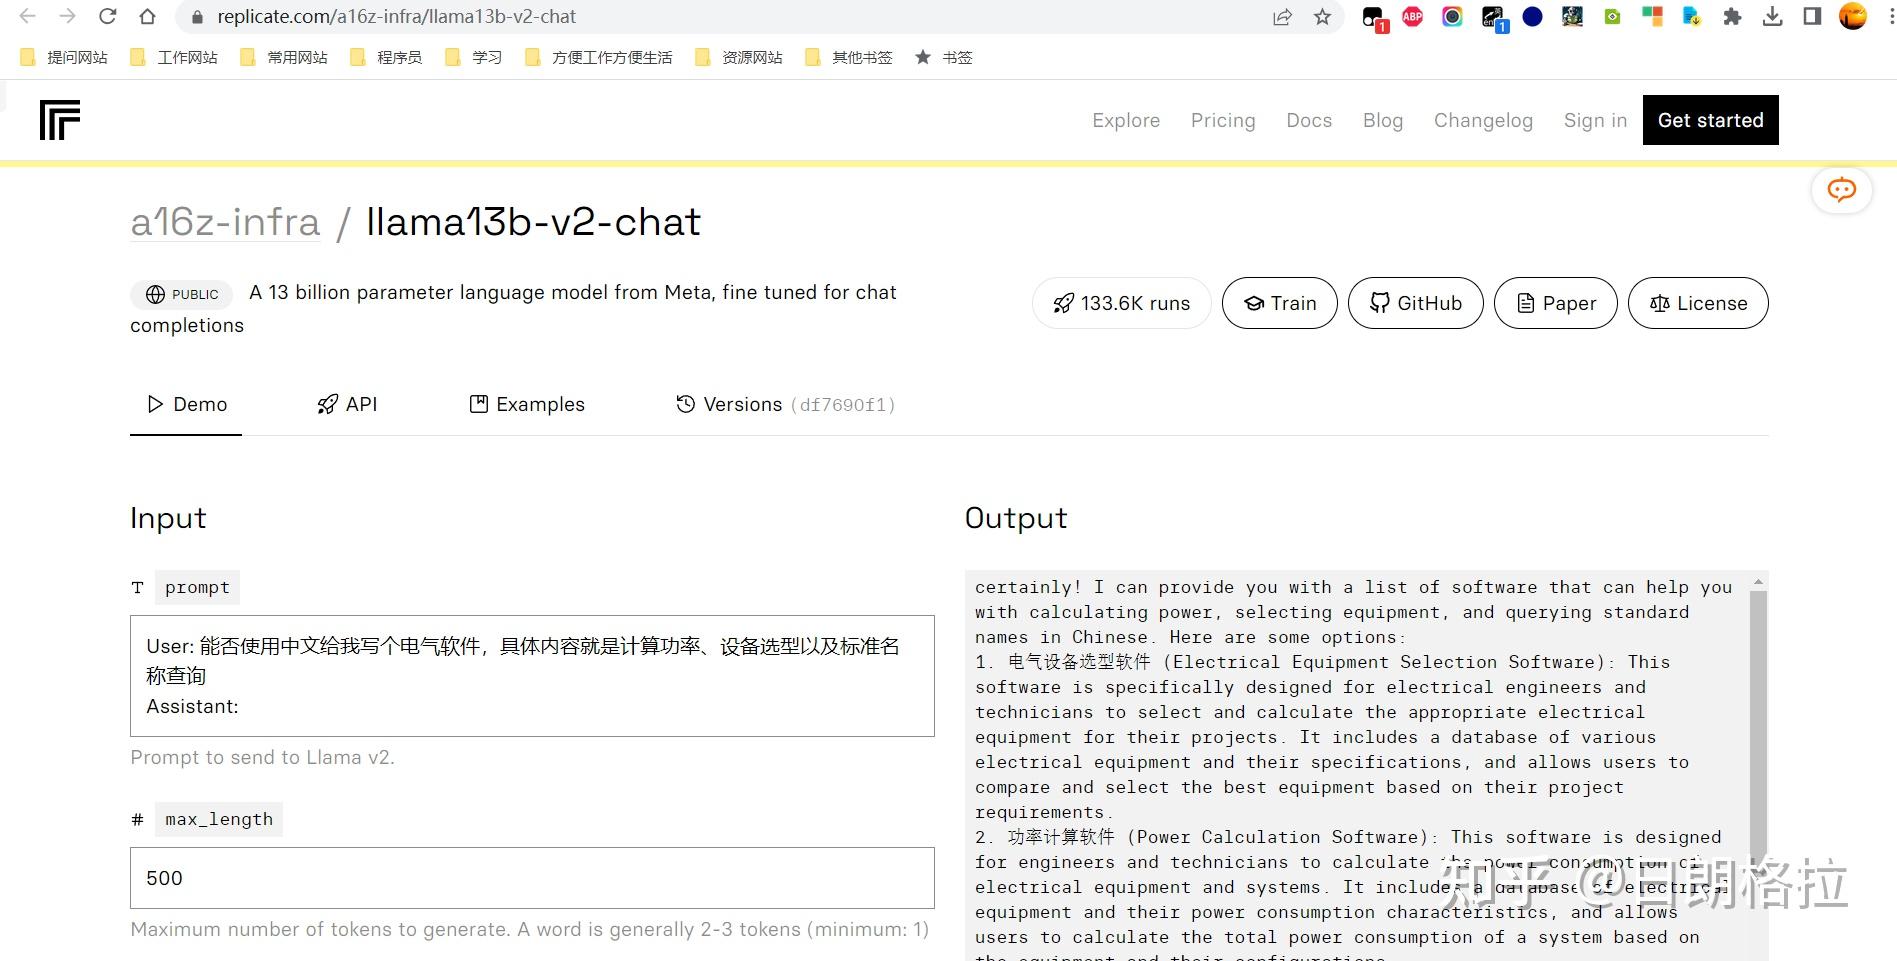Open Blog in top navigation
This screenshot has height=961, width=1897.
click(x=1383, y=120)
